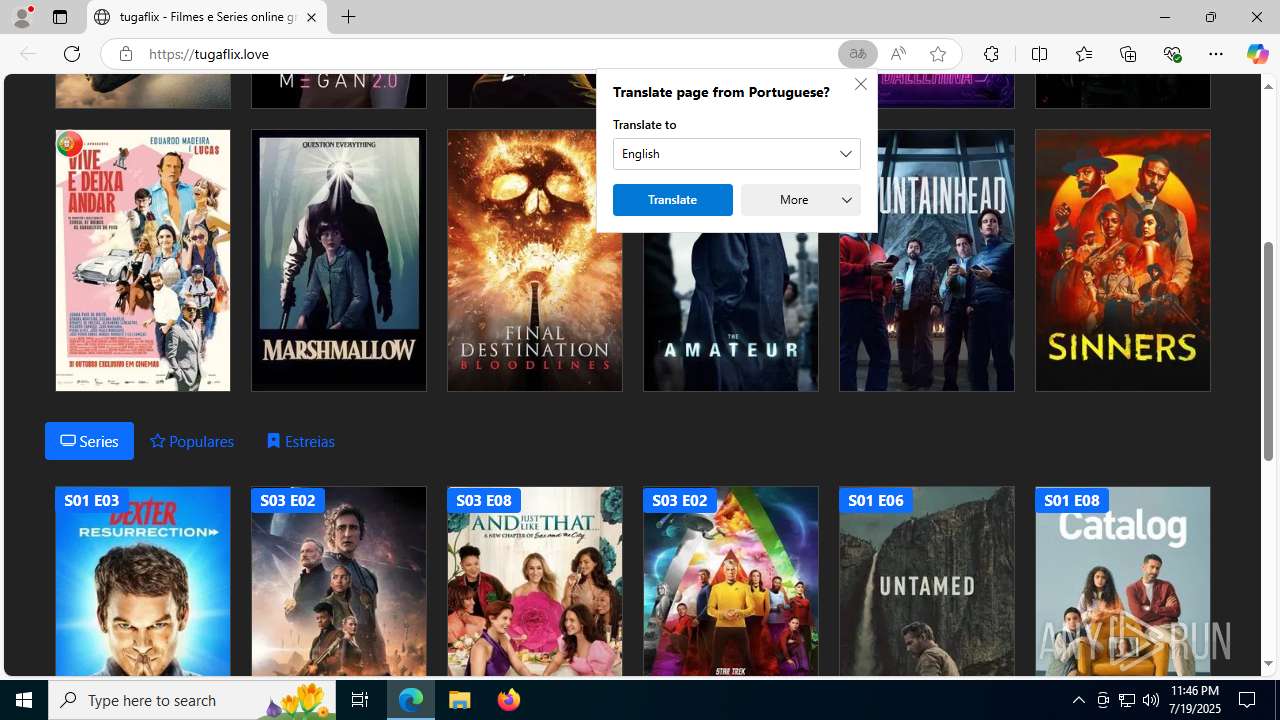The image size is (1280, 720).
Task: Click the address bar URL field
Action: (490, 54)
